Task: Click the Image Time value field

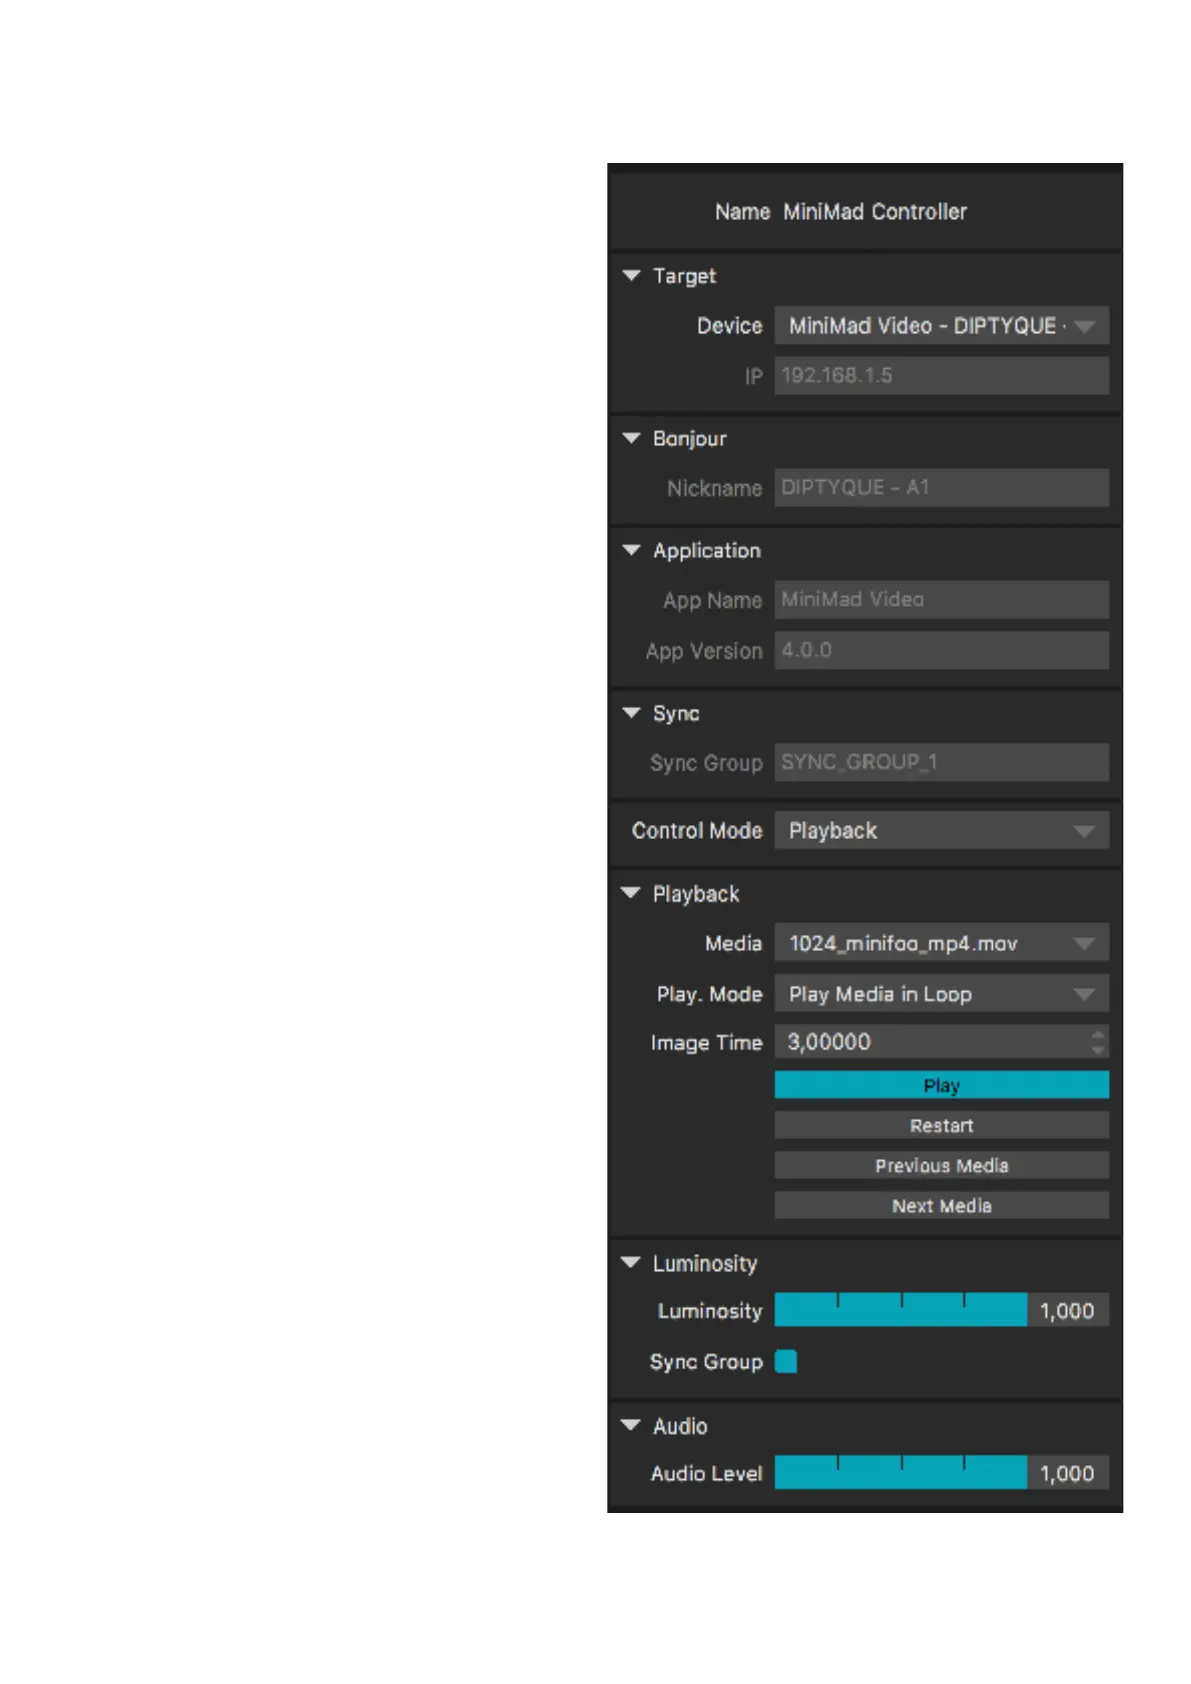Action: [x=930, y=1043]
